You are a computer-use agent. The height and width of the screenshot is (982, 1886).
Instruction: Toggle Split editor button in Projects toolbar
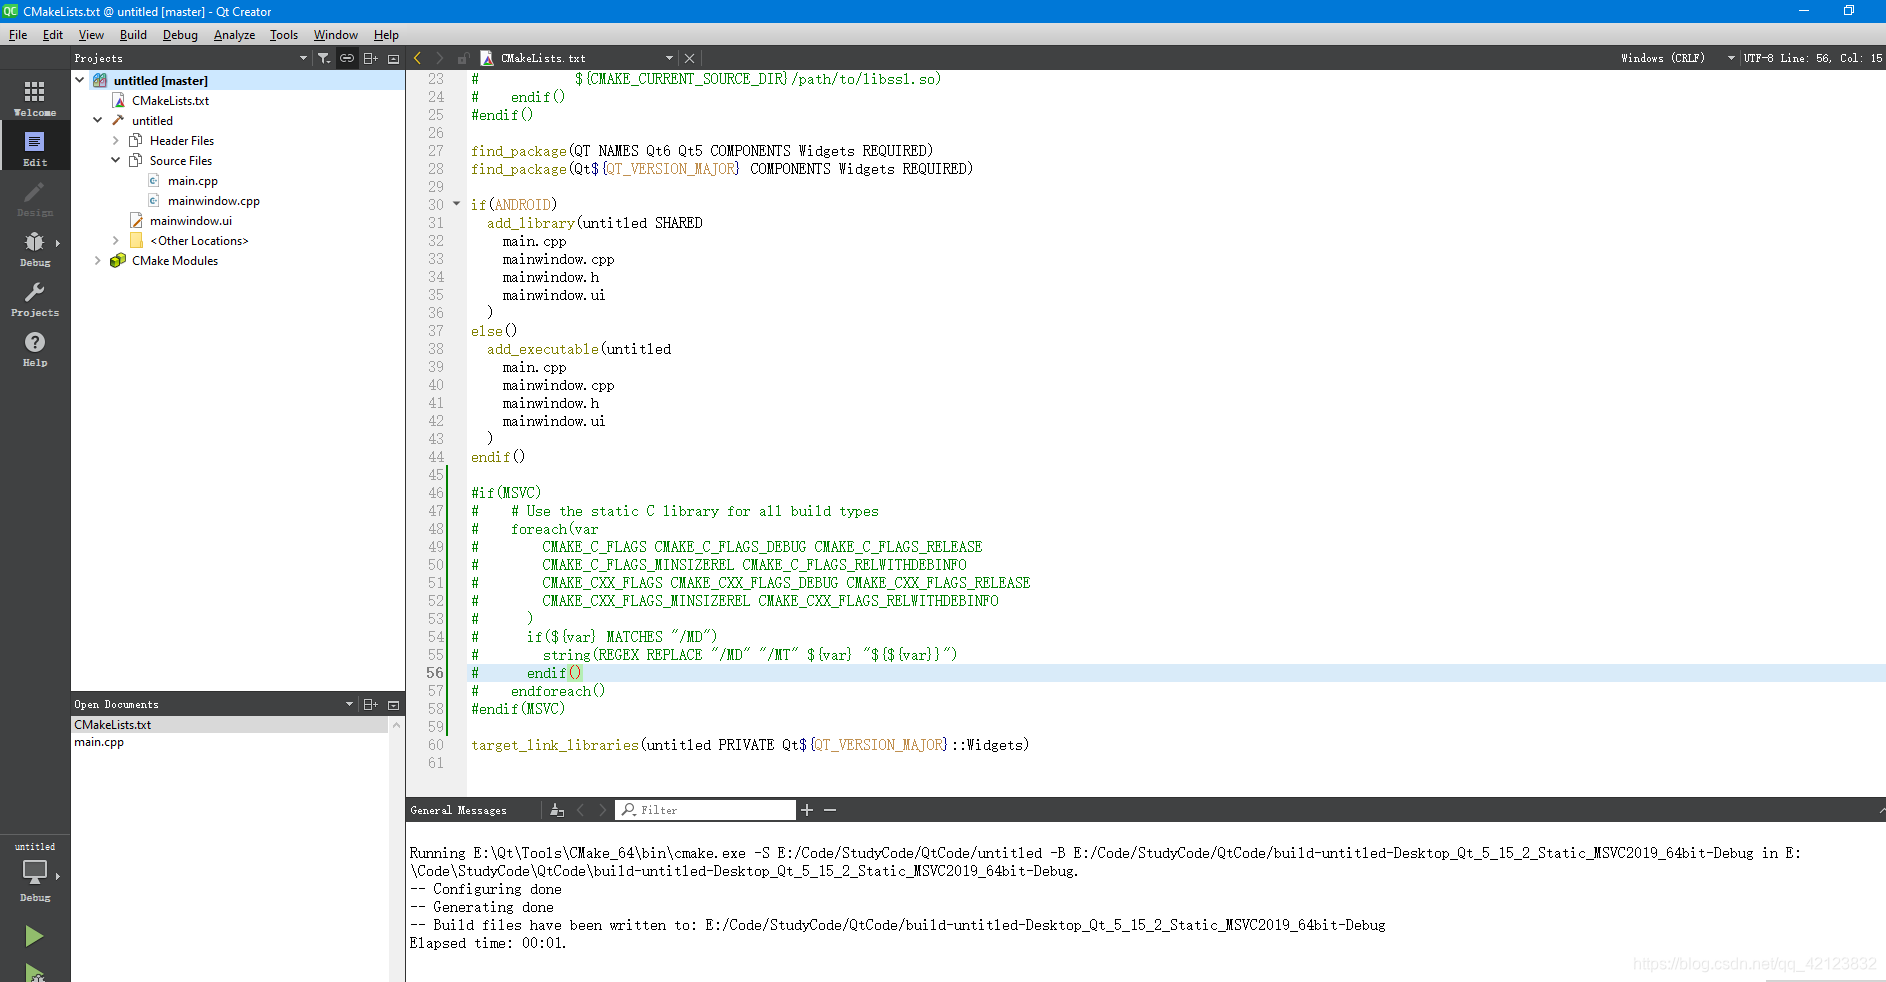click(x=370, y=58)
